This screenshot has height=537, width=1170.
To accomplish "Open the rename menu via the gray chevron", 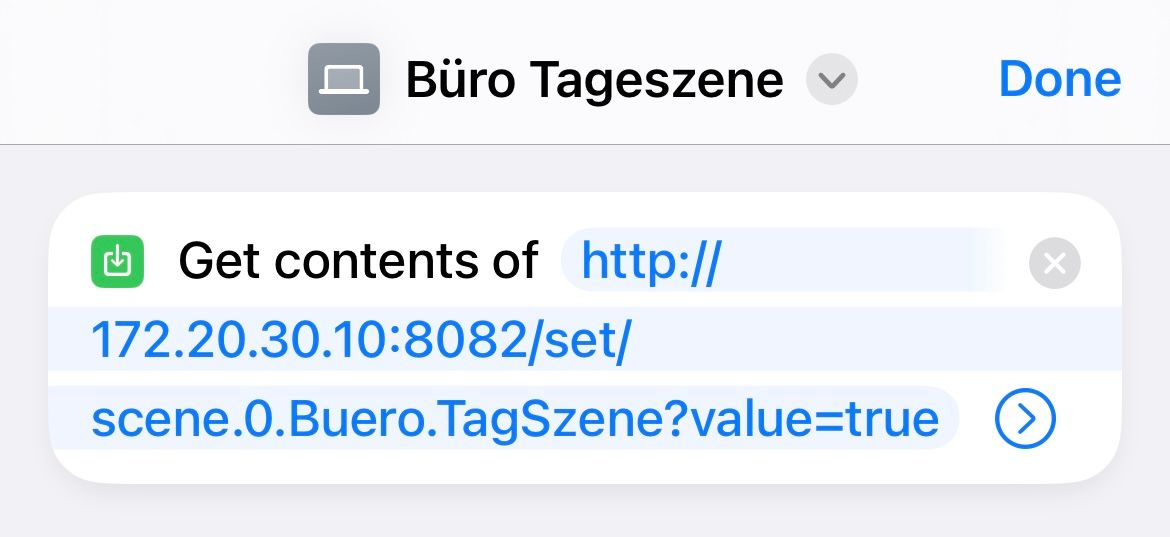I will (x=832, y=79).
